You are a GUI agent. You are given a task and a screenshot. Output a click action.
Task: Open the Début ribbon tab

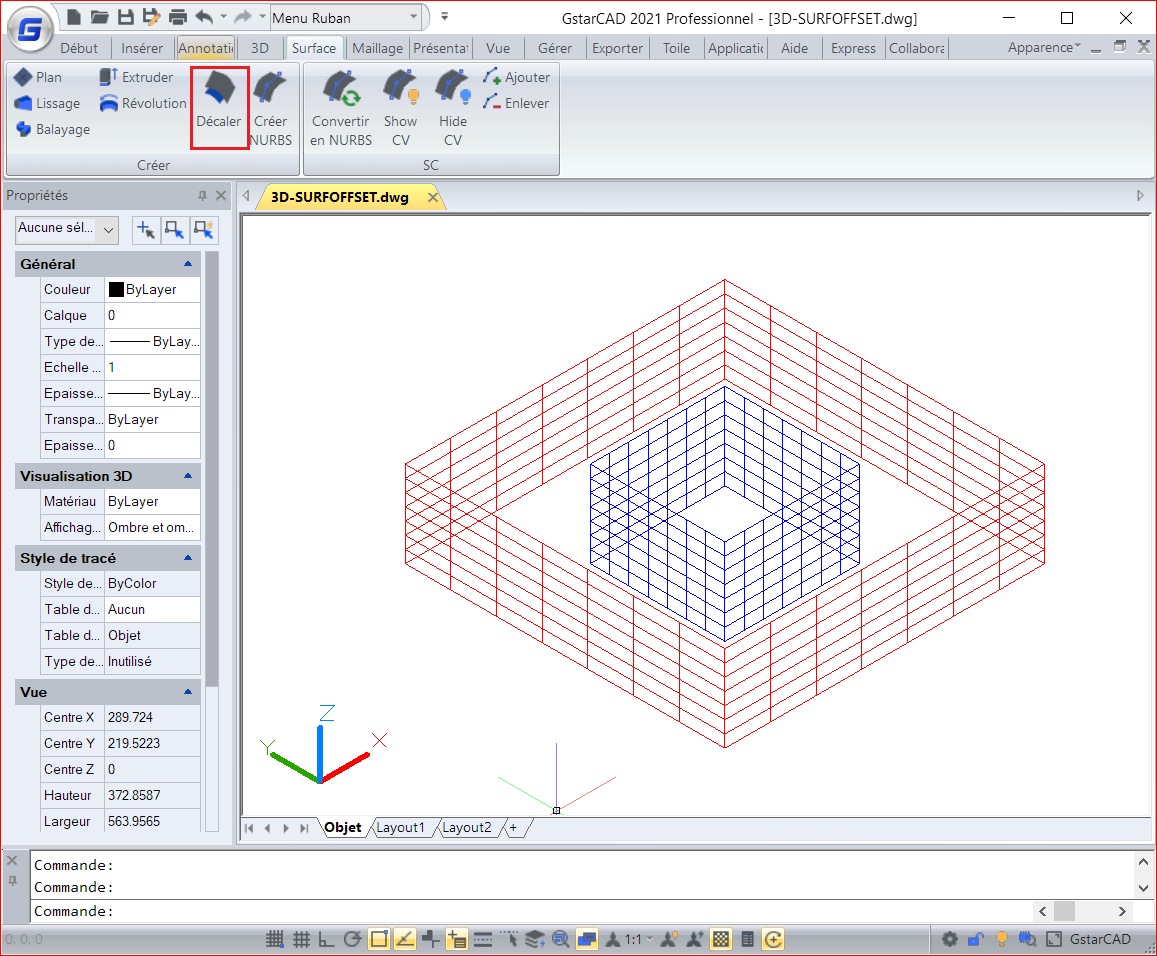(x=79, y=48)
